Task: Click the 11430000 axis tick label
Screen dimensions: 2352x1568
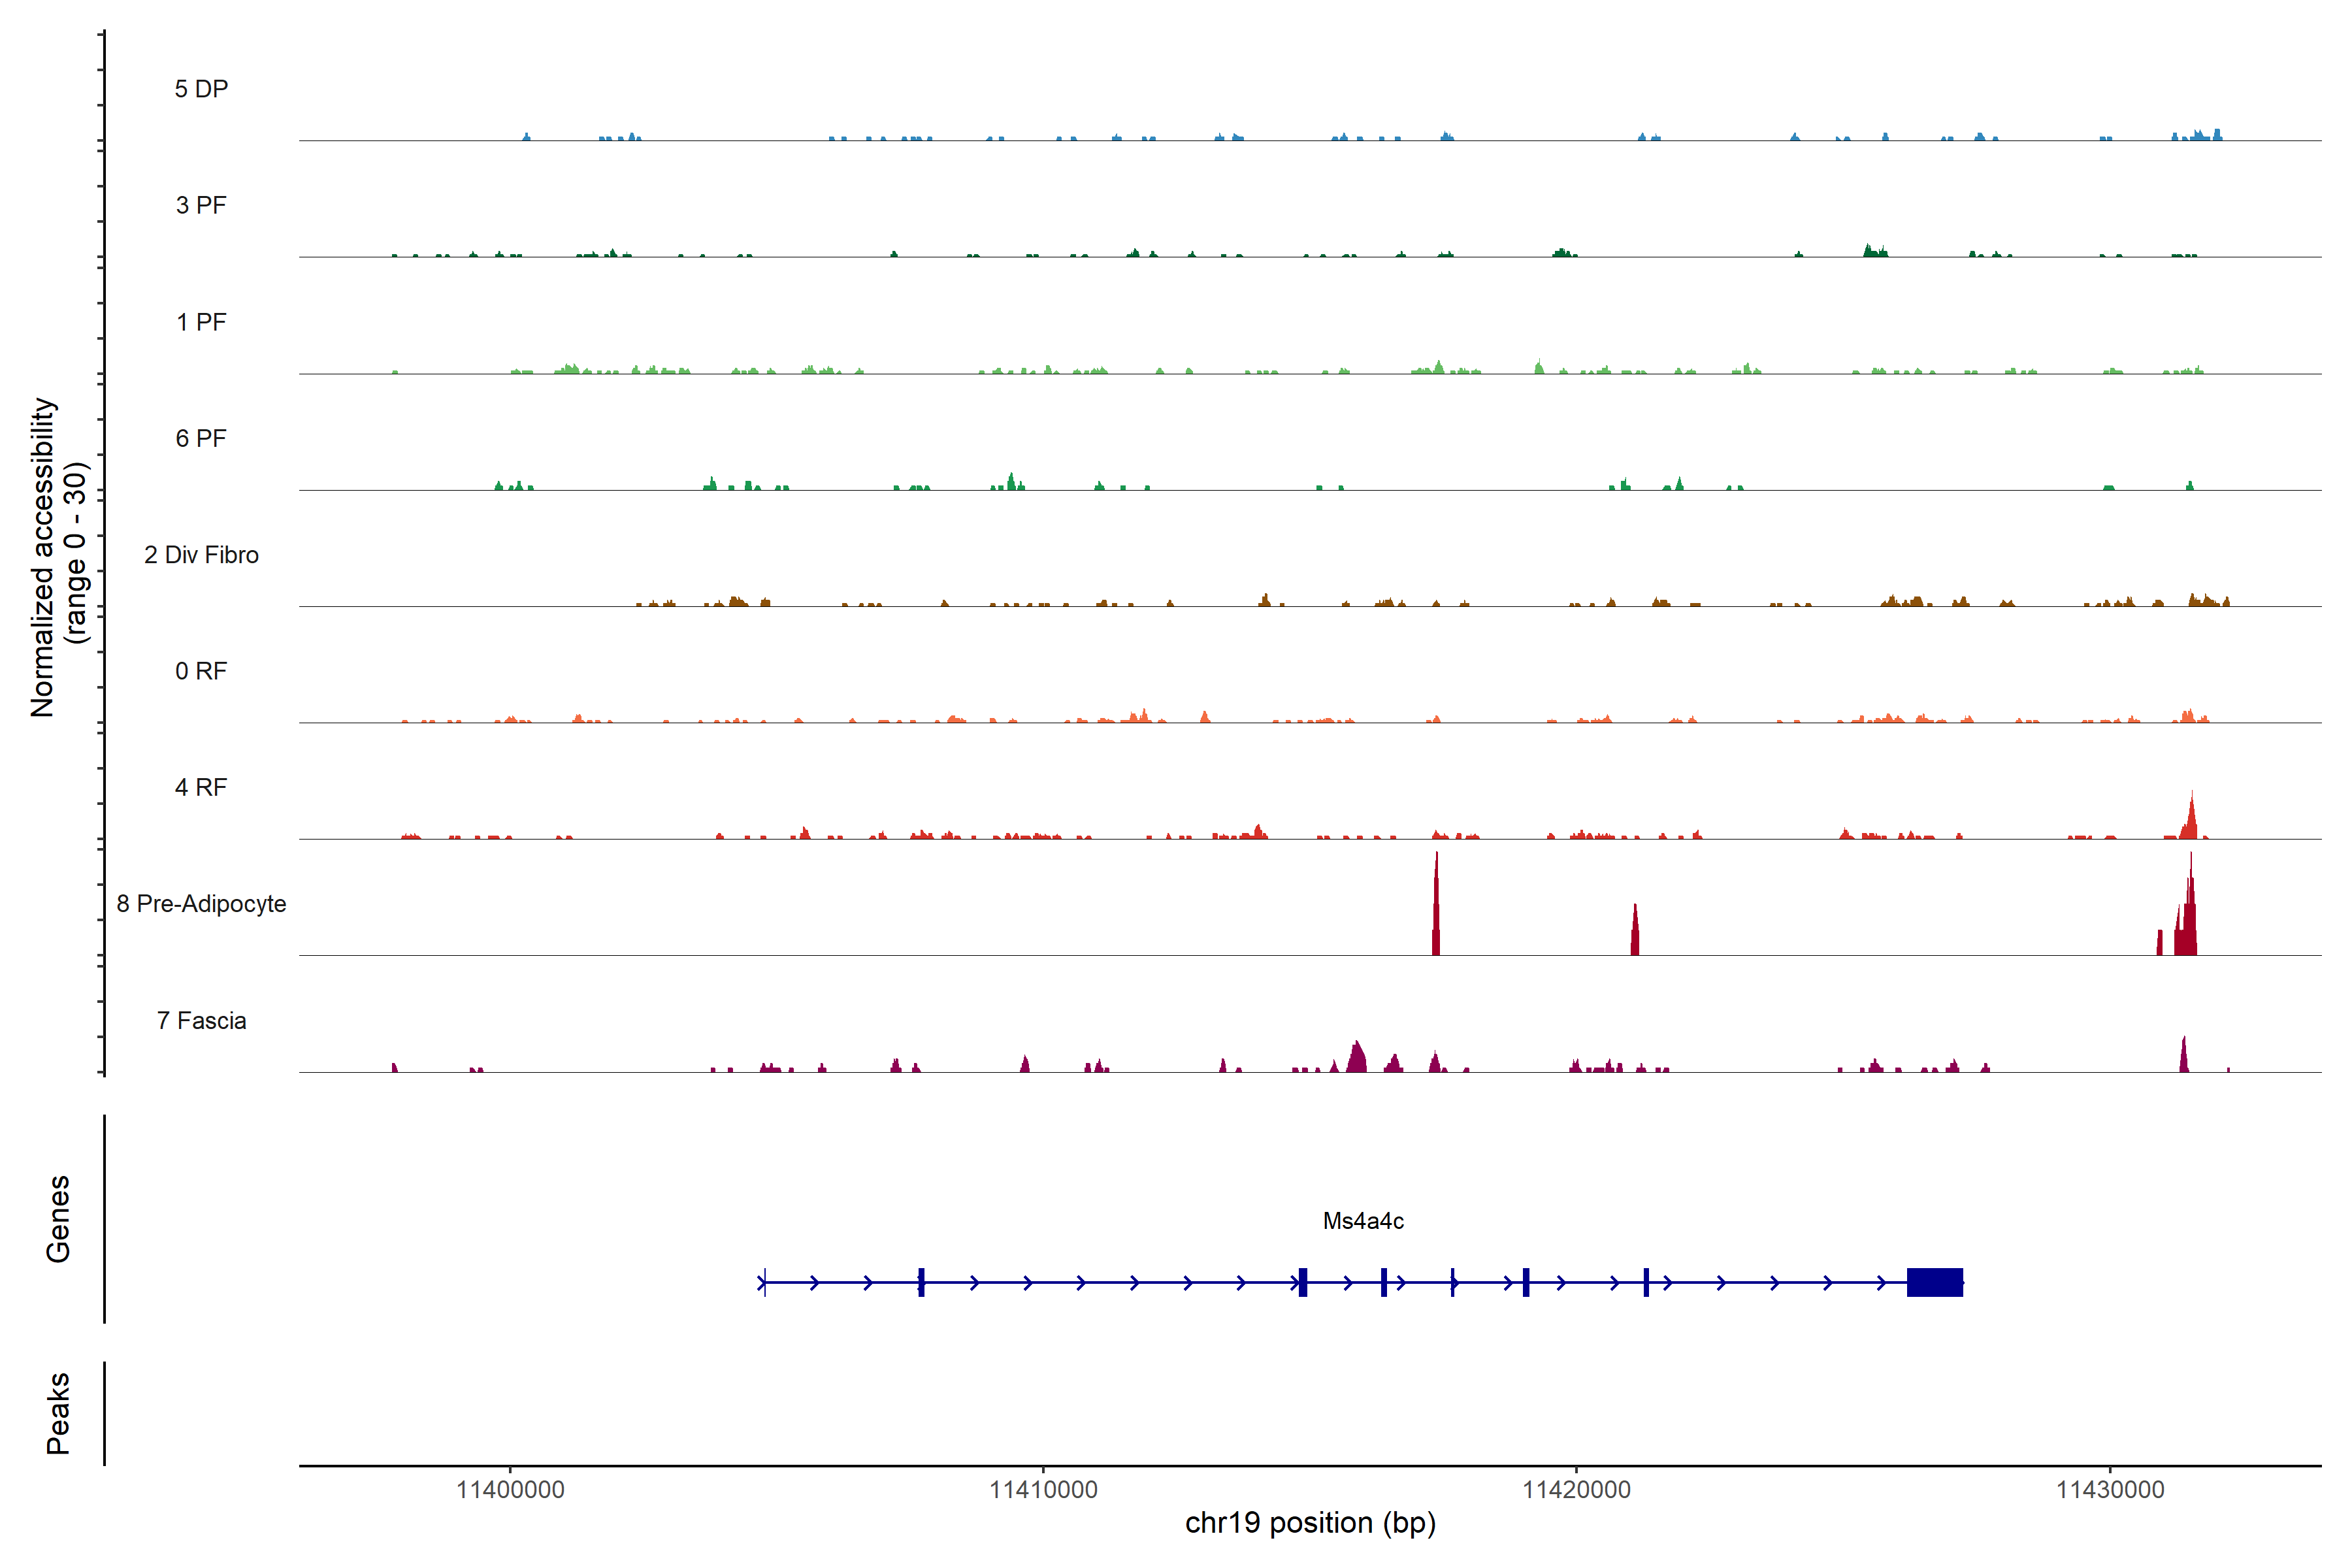Action: [x=2110, y=1490]
